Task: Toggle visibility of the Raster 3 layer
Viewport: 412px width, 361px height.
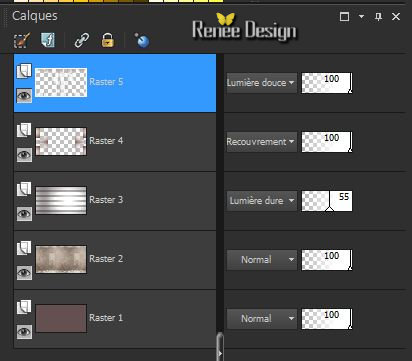Action: [x=24, y=214]
